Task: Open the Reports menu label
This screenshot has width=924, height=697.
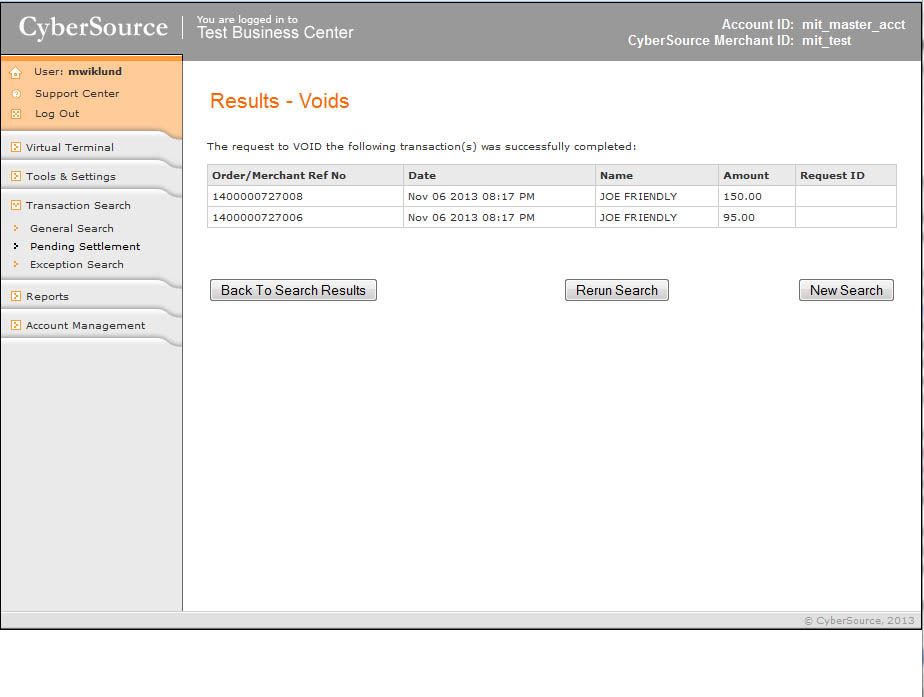Action: click(x=47, y=296)
